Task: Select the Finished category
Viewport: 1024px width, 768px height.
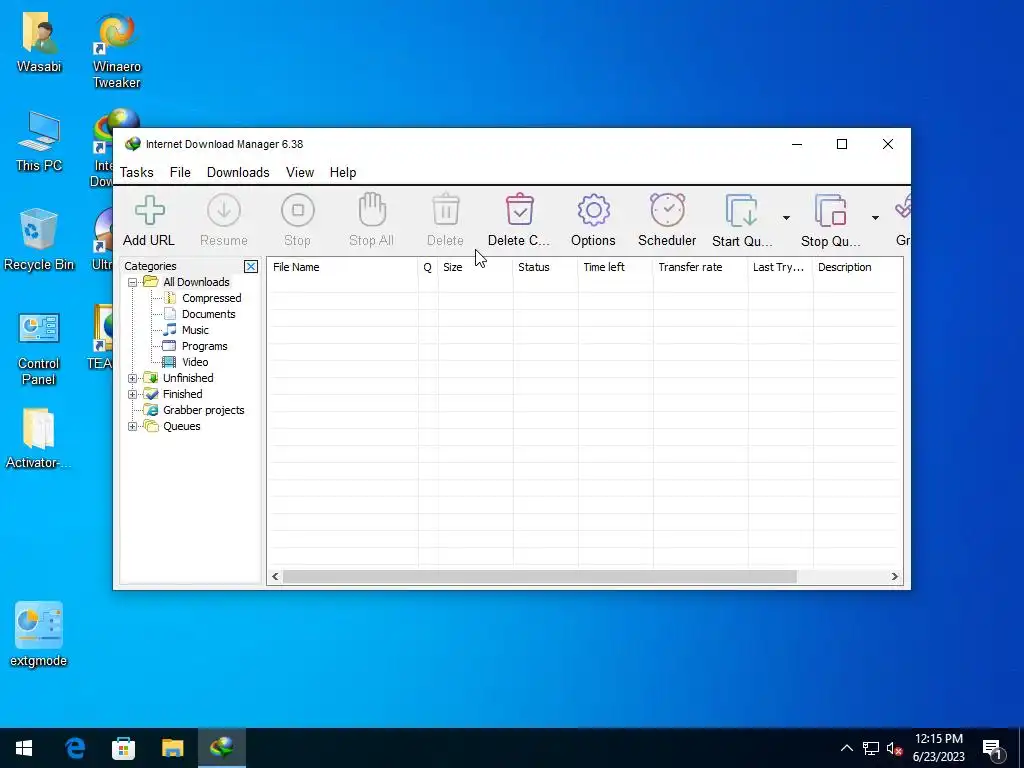Action: point(182,394)
